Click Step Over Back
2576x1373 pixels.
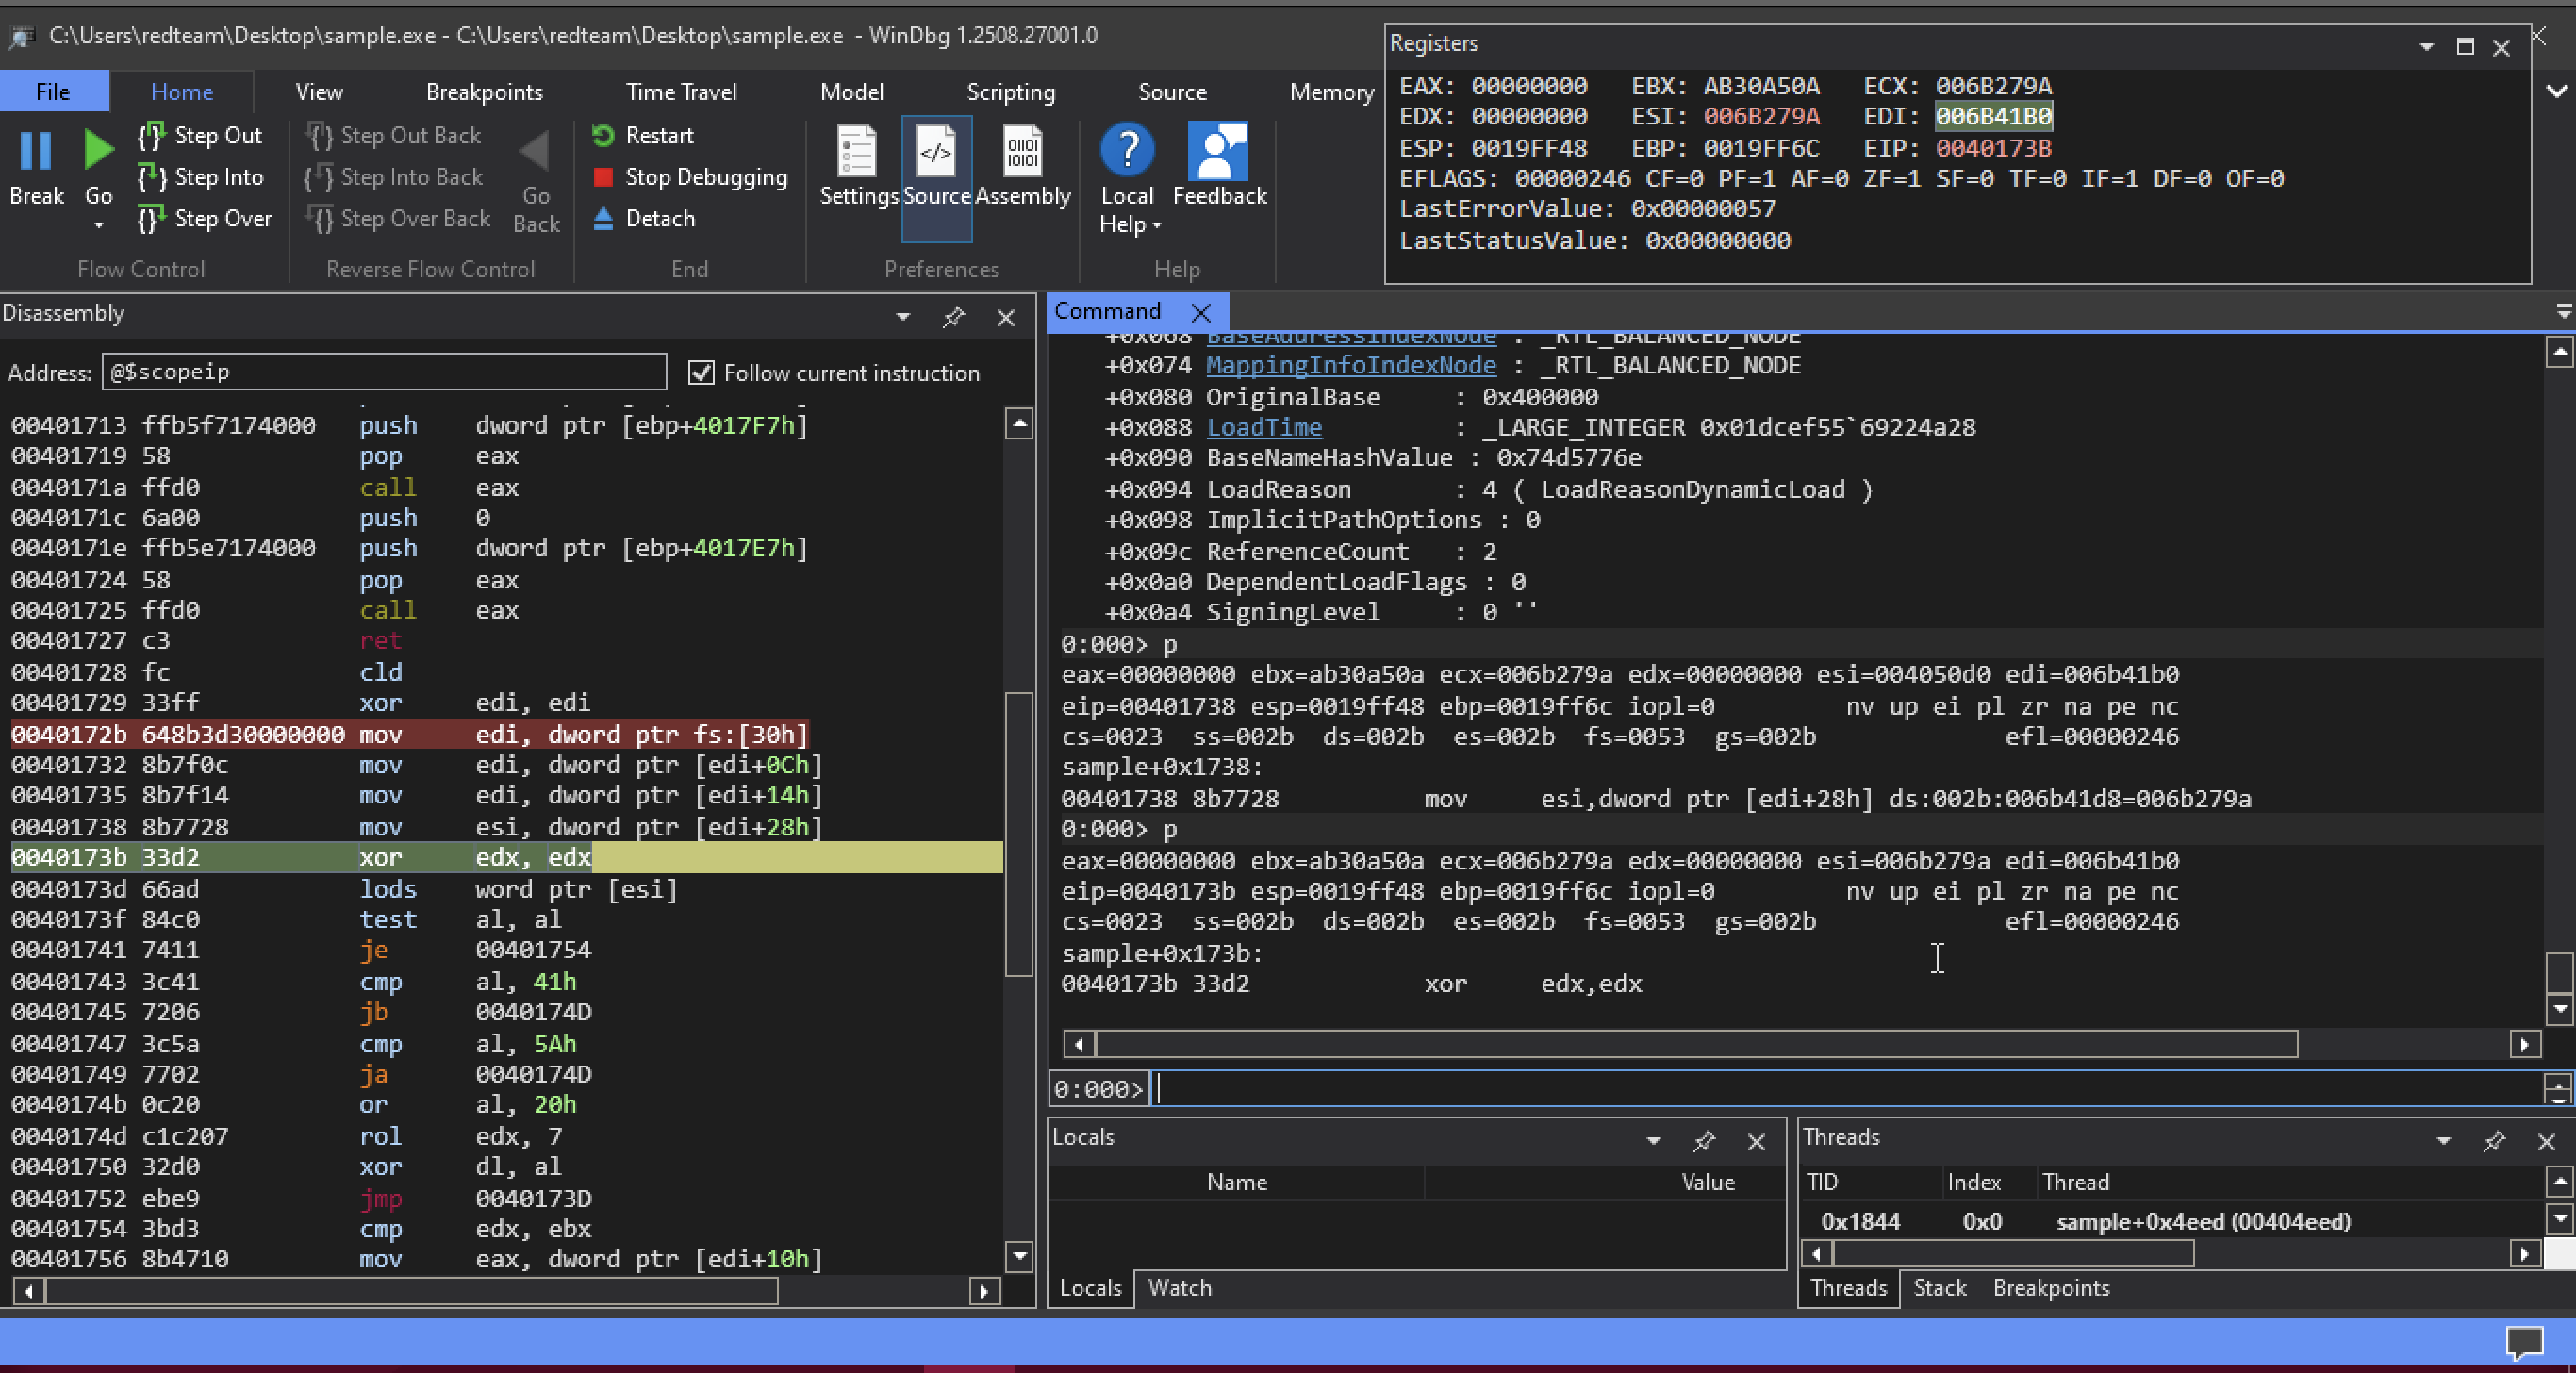click(398, 218)
